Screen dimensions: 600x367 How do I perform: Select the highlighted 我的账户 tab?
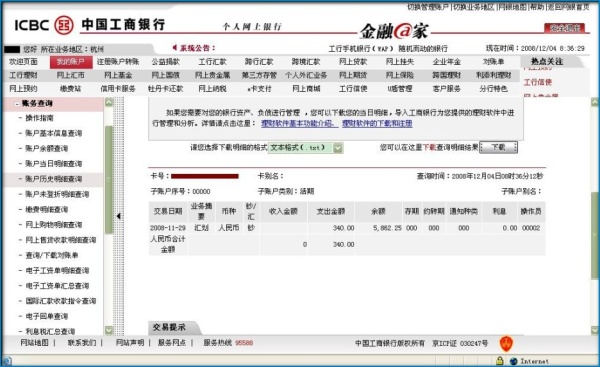[71, 62]
